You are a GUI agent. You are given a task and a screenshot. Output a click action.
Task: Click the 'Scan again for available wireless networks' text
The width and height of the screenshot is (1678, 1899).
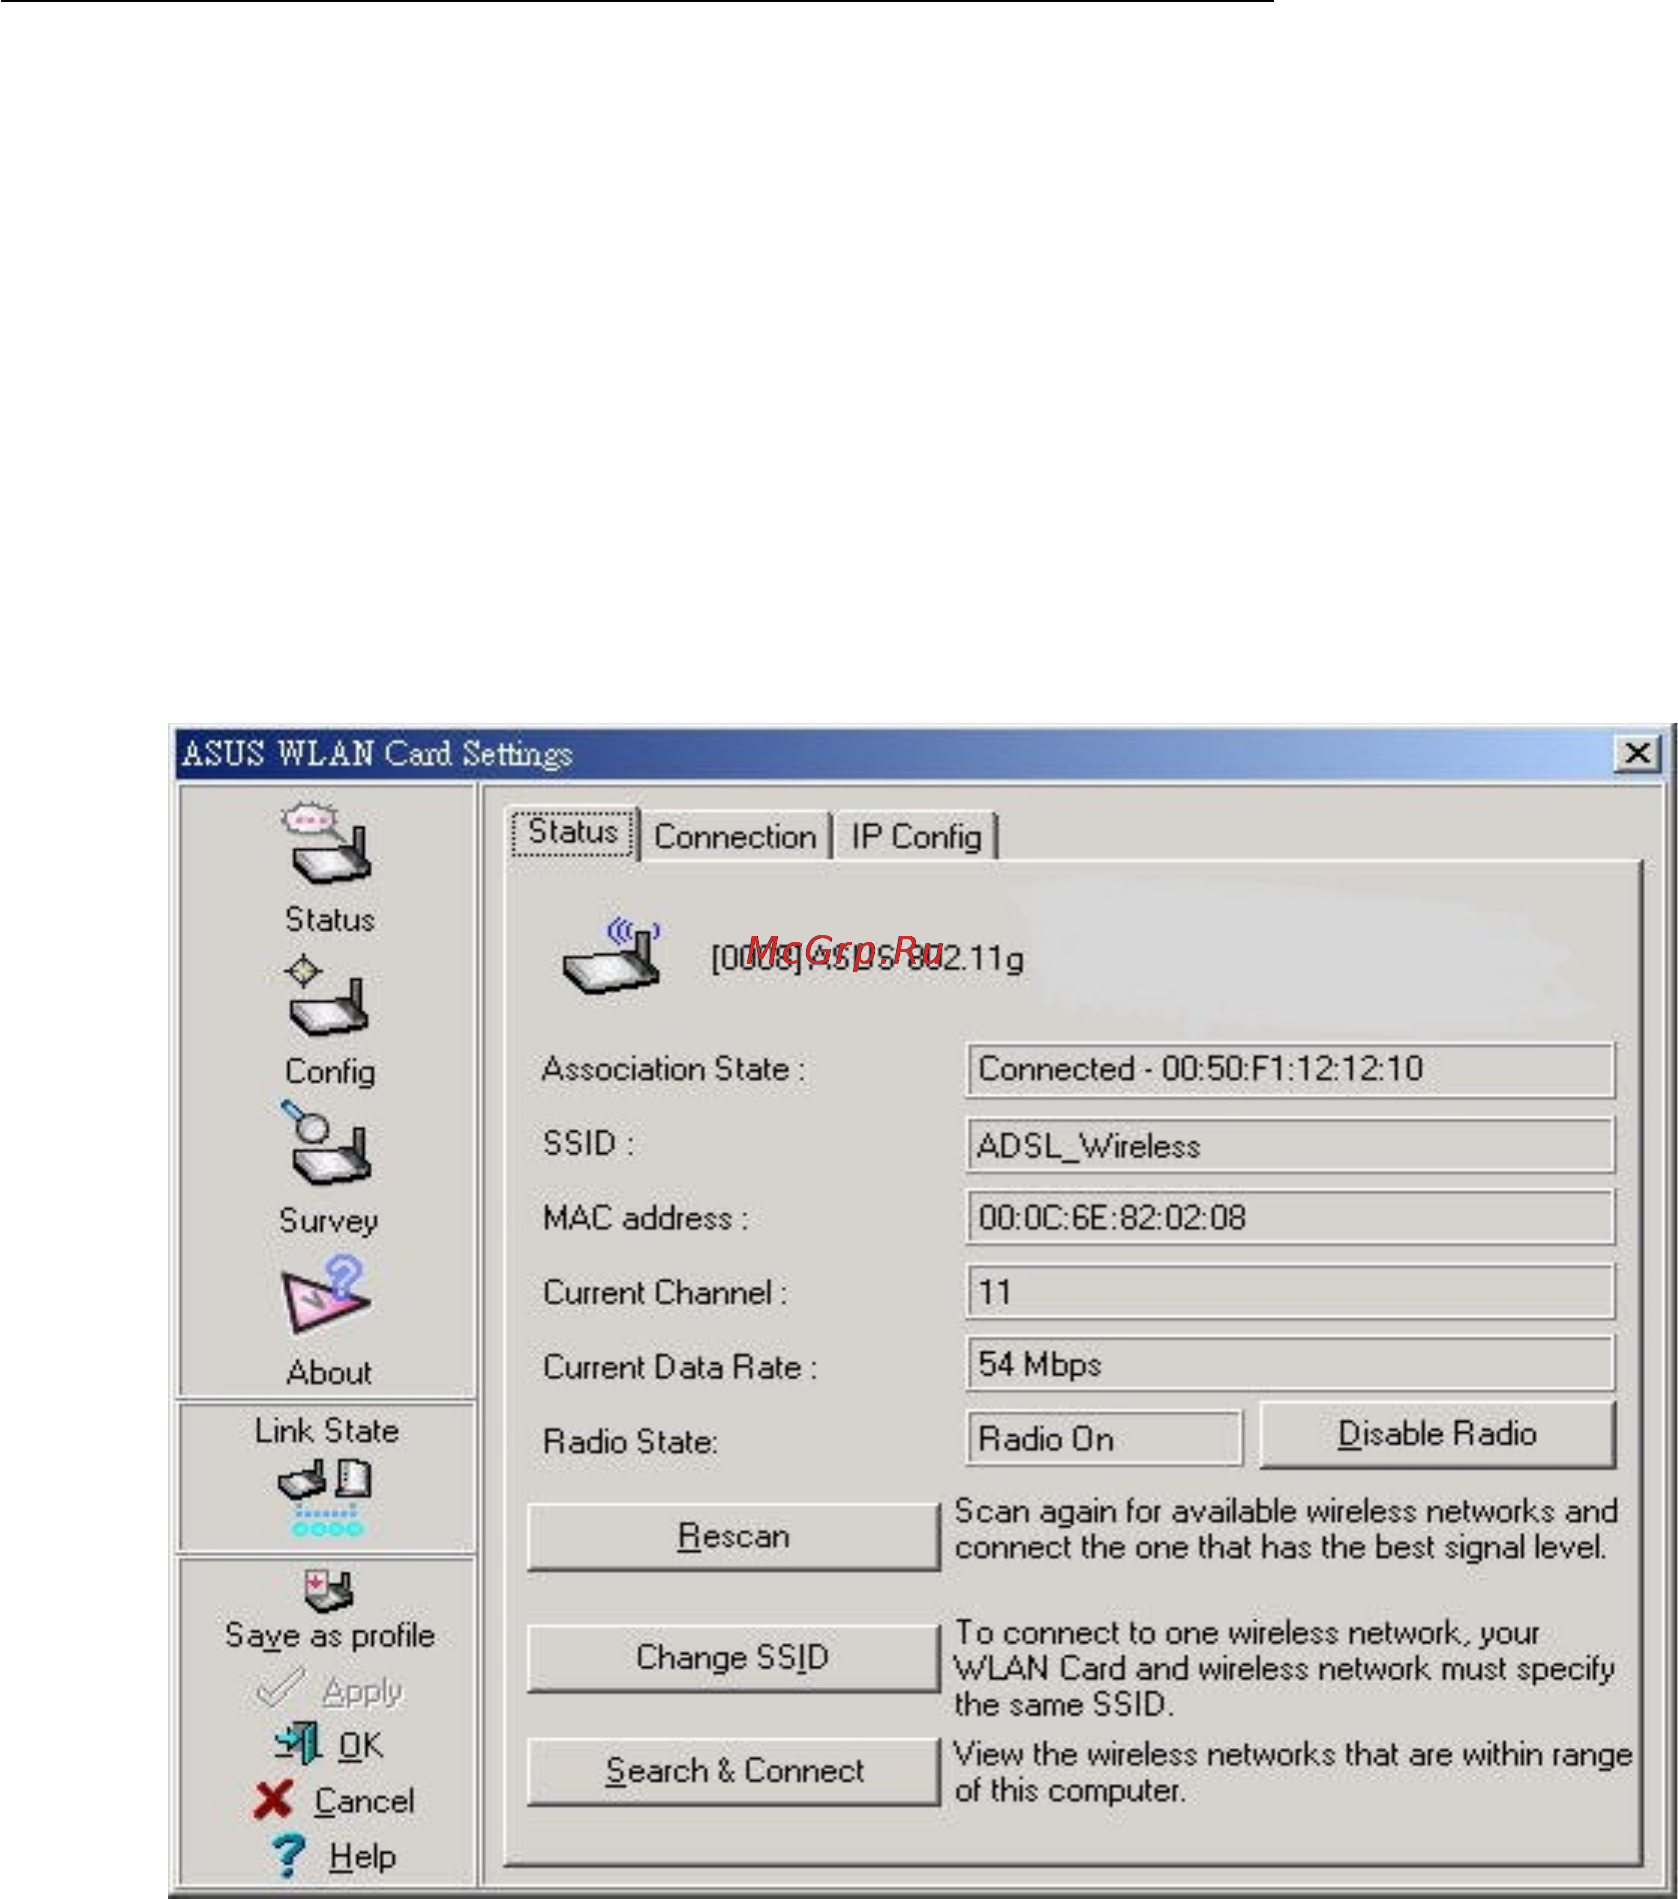[x=1285, y=1529]
